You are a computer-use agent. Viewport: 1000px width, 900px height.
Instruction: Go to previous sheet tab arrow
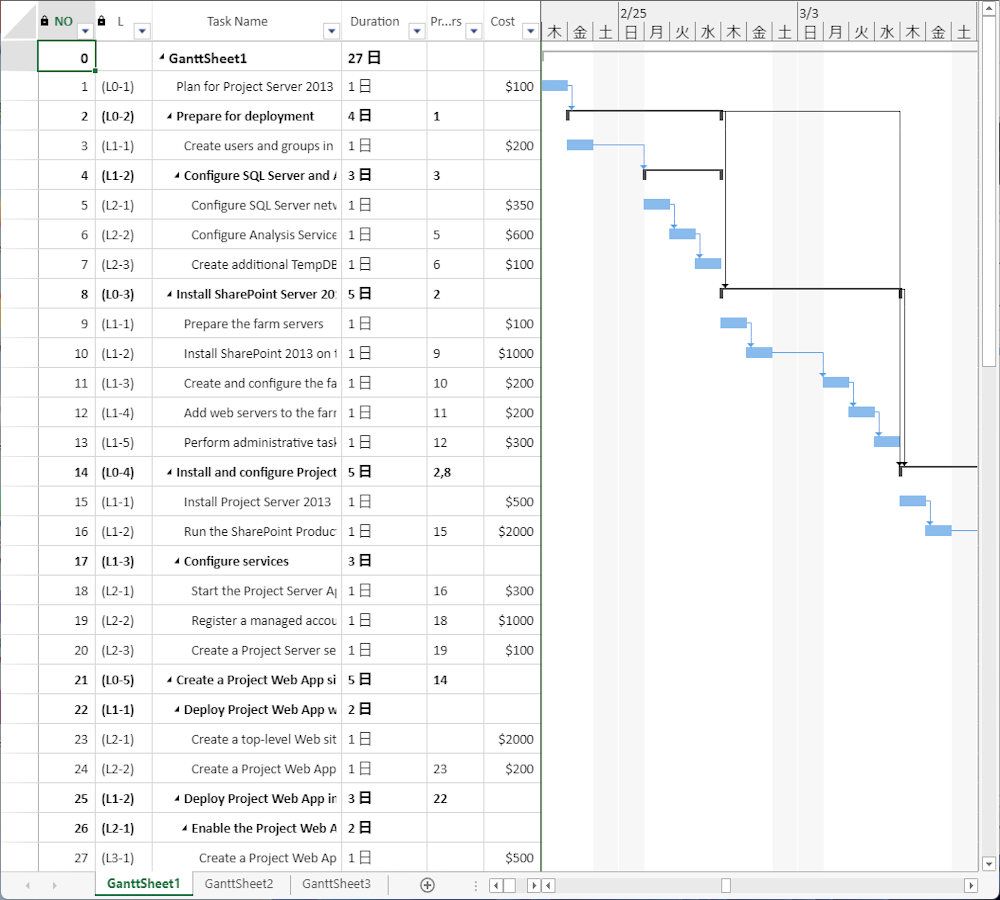(27, 885)
